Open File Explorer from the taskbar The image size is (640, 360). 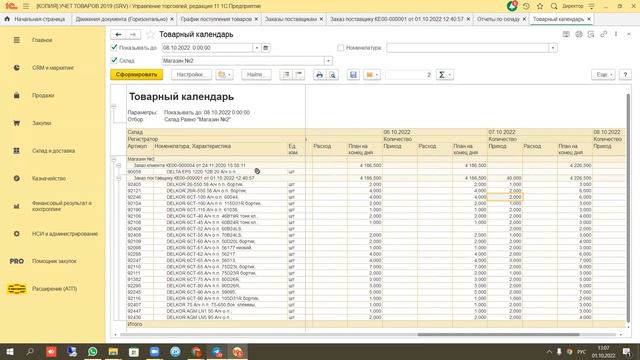point(113,352)
